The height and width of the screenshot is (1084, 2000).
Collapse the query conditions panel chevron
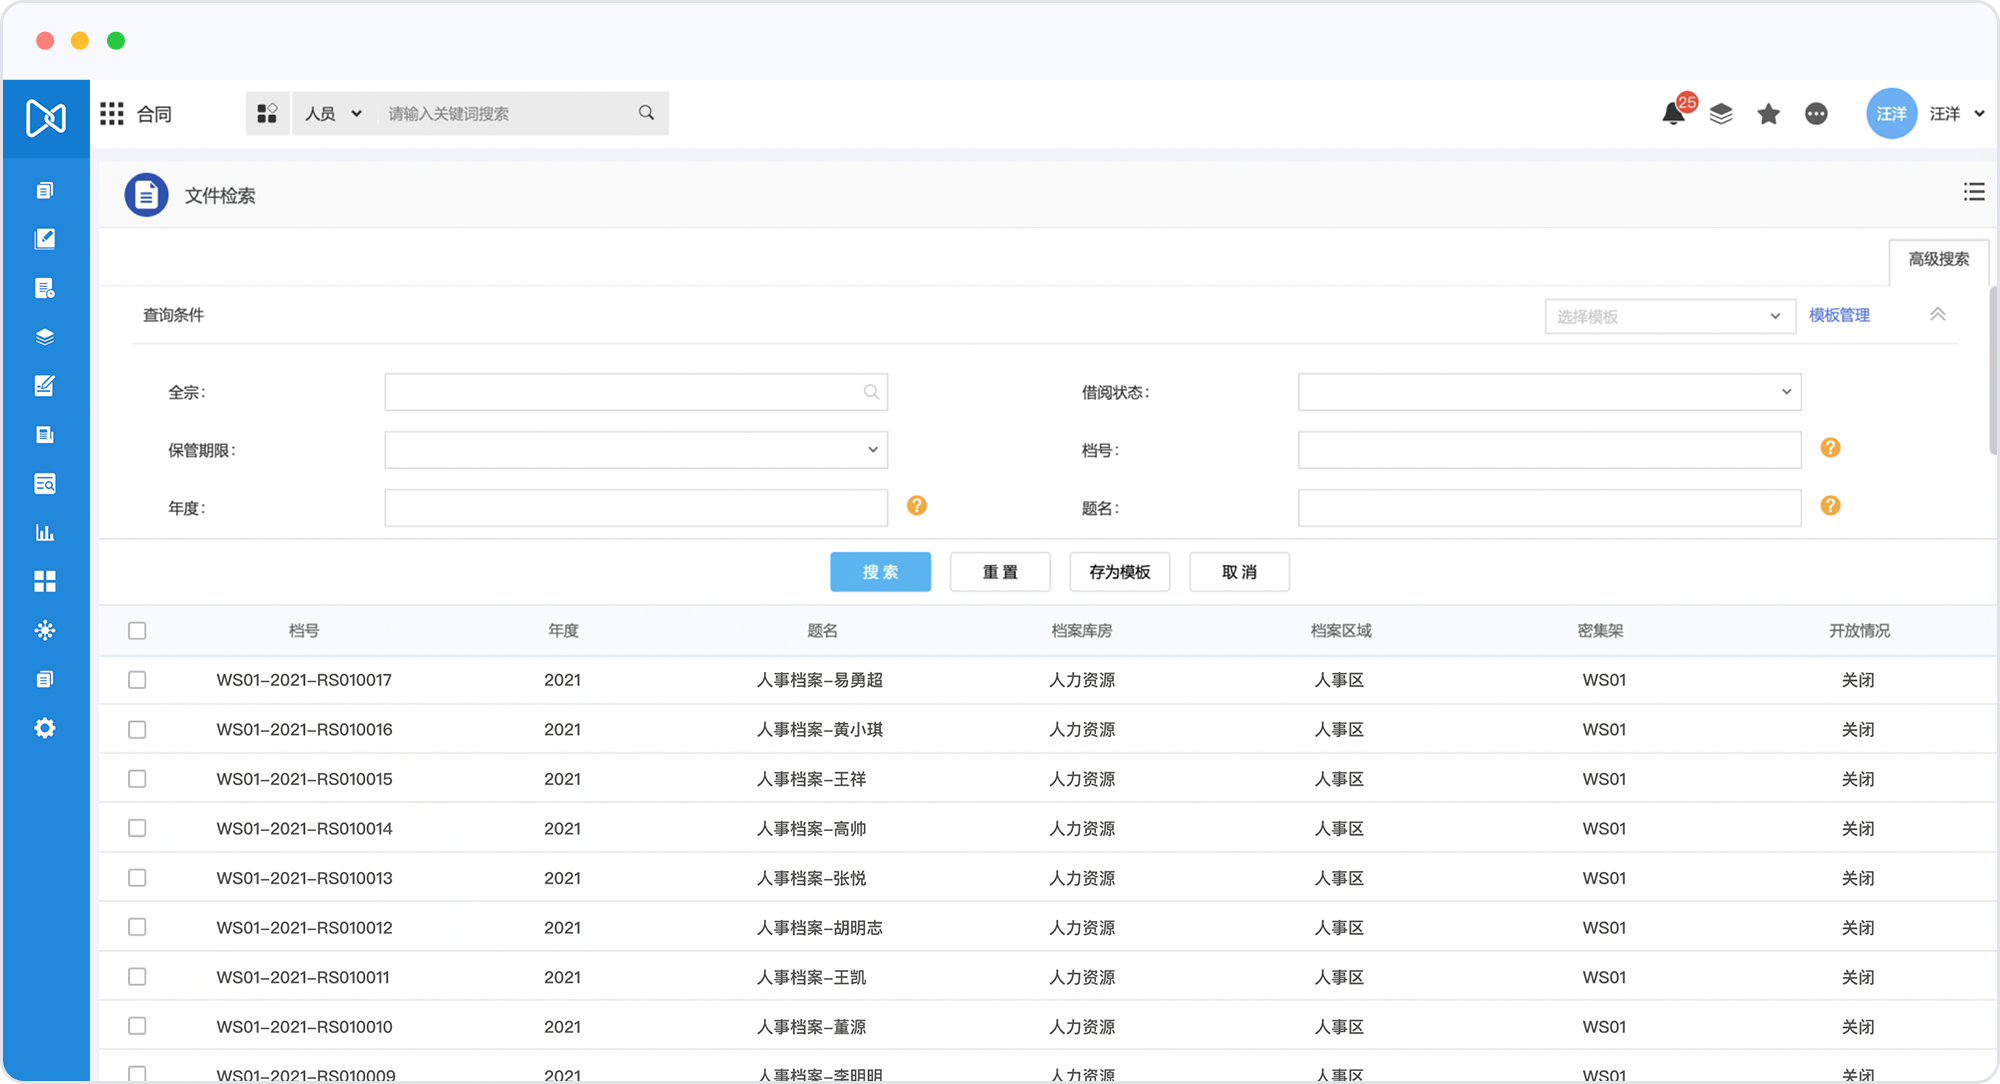(x=1937, y=315)
